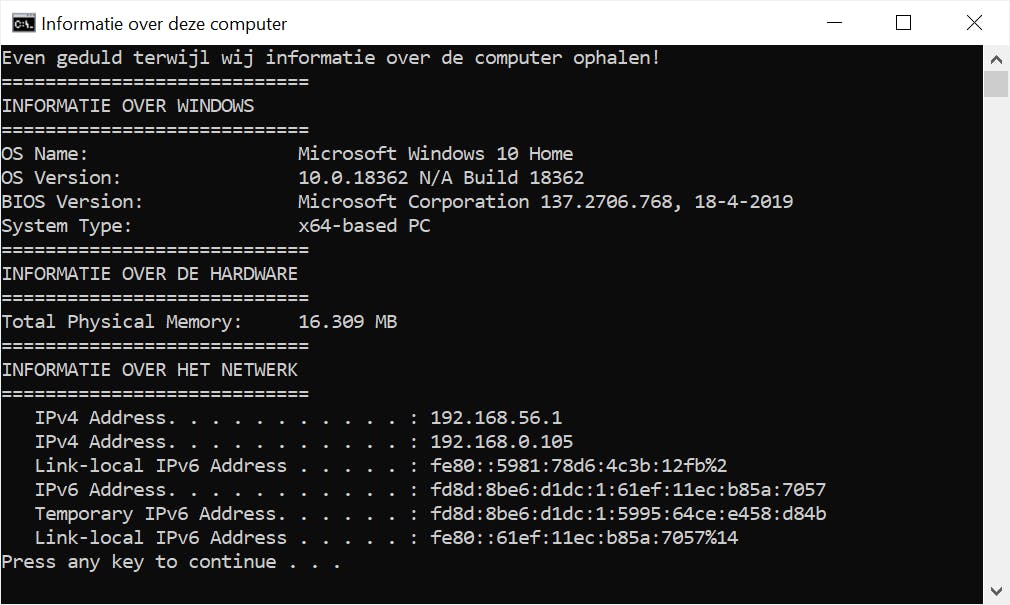1010x605 pixels.
Task: Click the 'INFORMATIE OVER WINDOWS' heading
Action: pyautogui.click(x=128, y=106)
